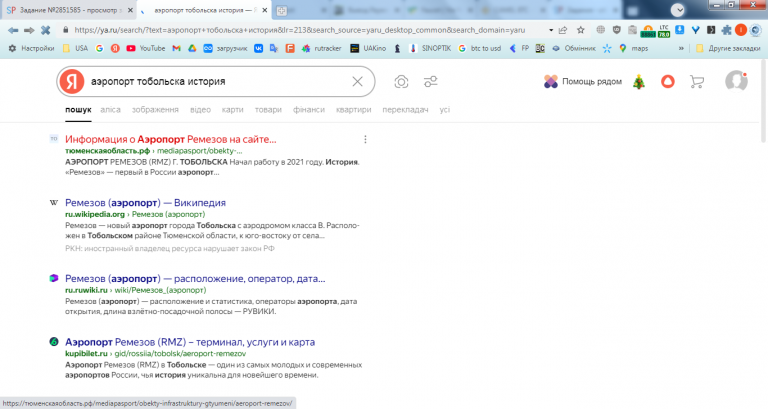Open the red Yandex bookmark icon
This screenshot has width=768, height=409.
pyautogui.click(x=115, y=48)
